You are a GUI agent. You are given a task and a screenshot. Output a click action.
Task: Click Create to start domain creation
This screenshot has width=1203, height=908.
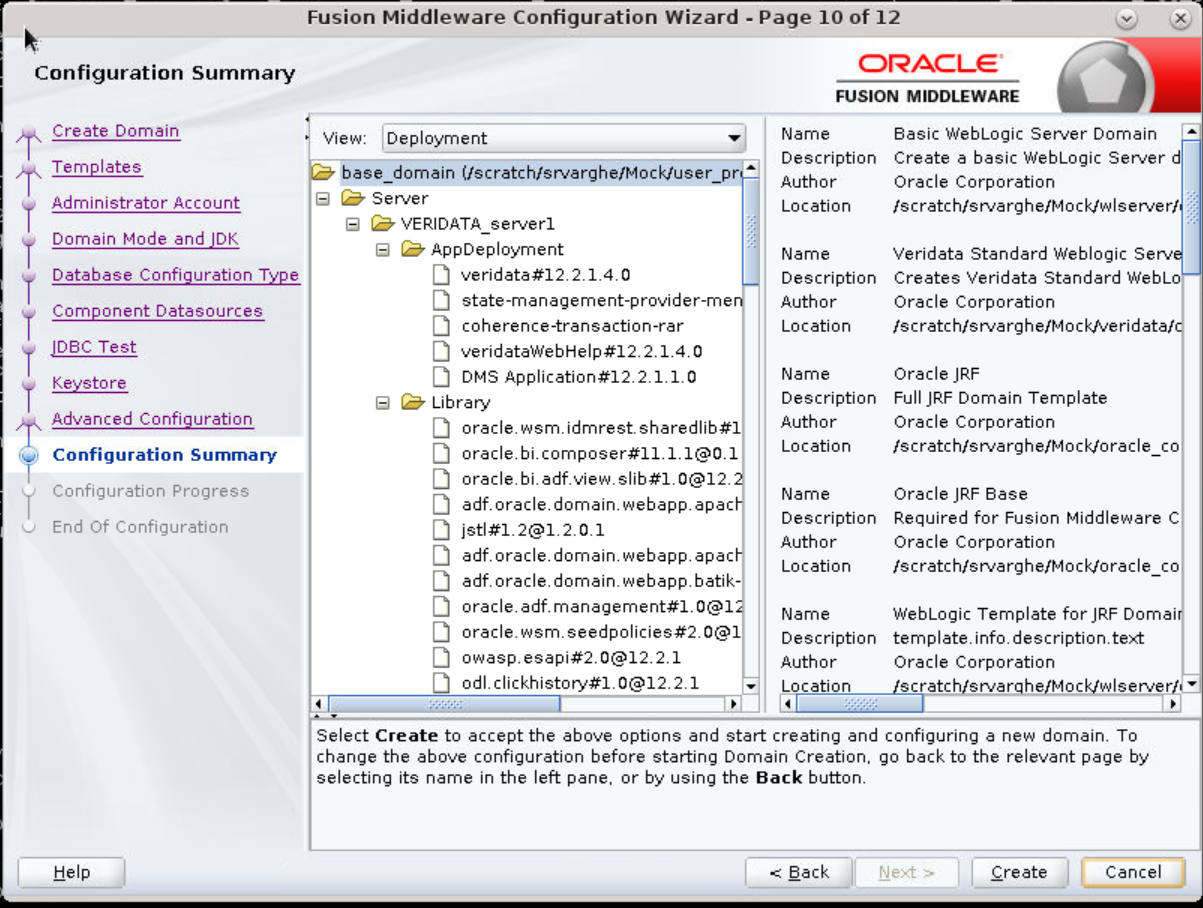[1019, 872]
